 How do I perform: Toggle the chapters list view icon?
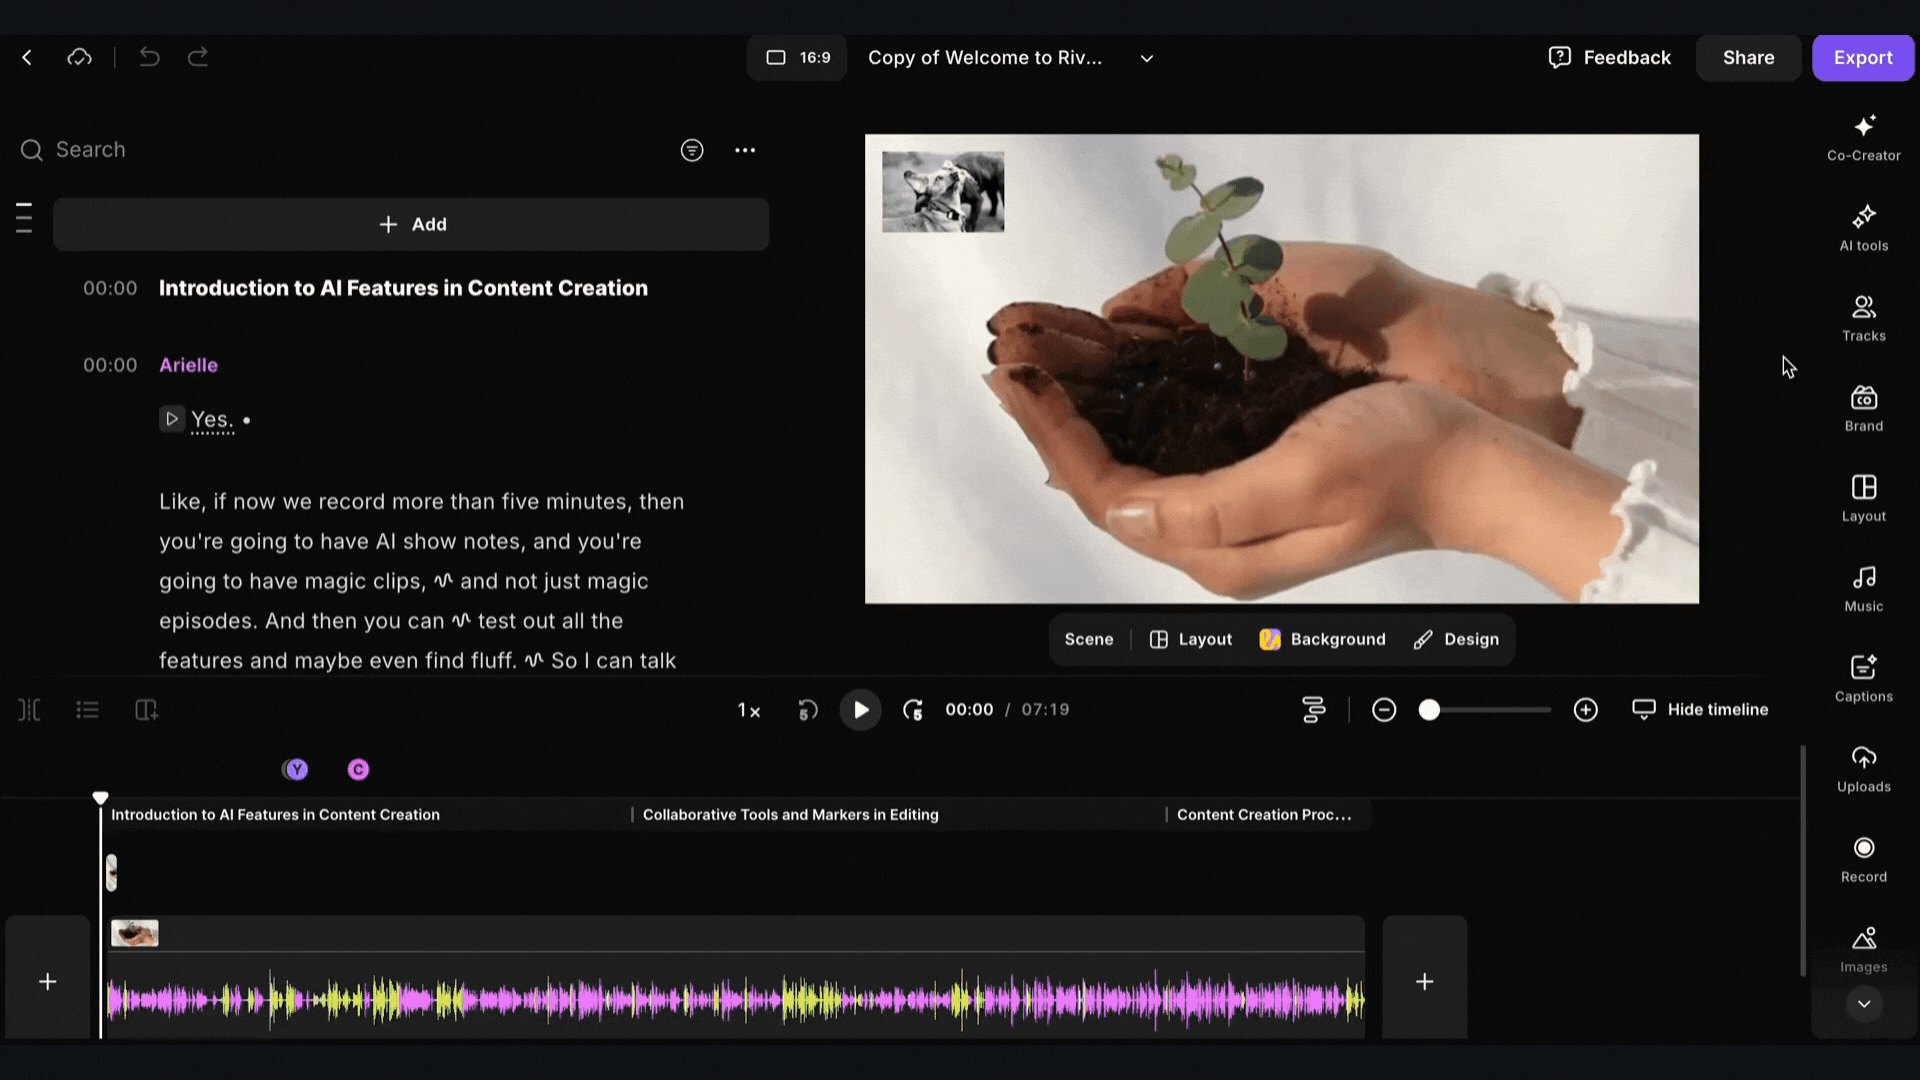pyautogui.click(x=87, y=710)
